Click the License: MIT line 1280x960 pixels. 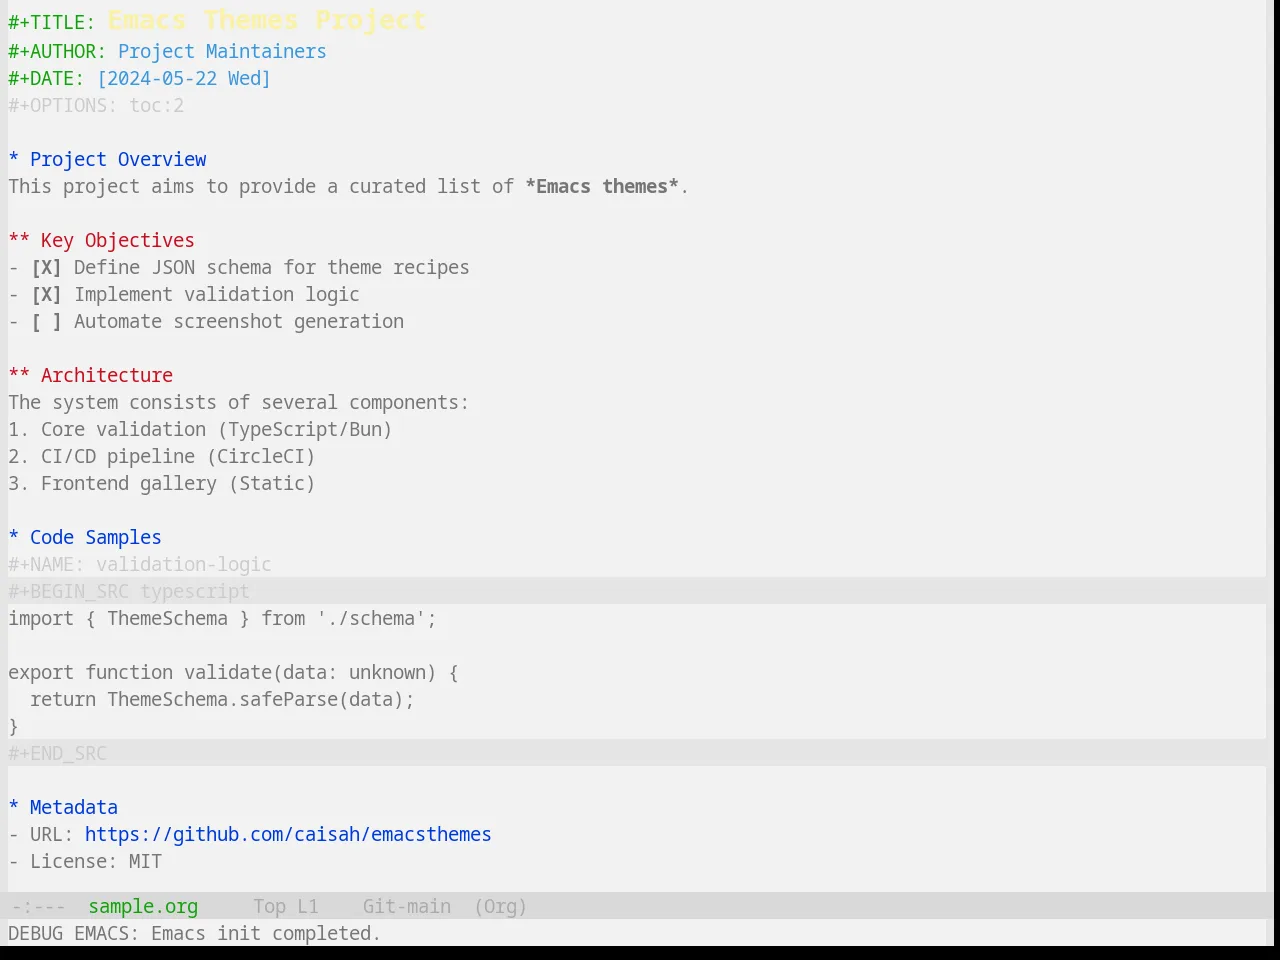tap(85, 861)
